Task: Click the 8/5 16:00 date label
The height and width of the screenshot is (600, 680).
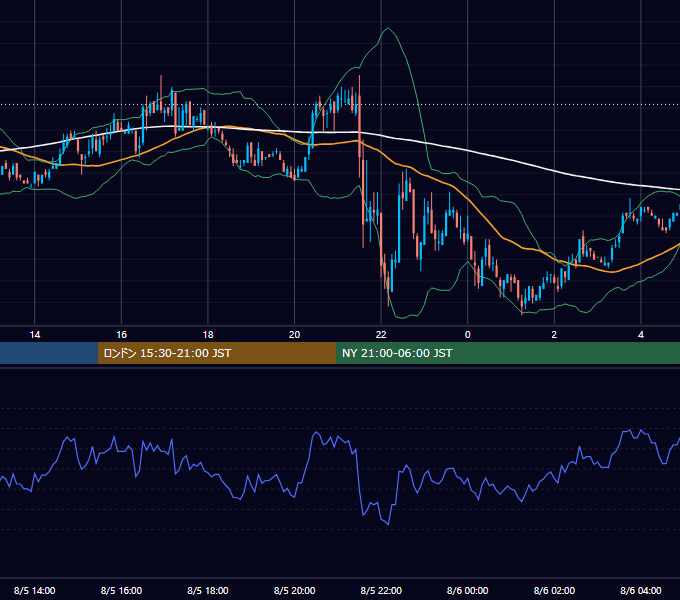Action: coord(121,590)
